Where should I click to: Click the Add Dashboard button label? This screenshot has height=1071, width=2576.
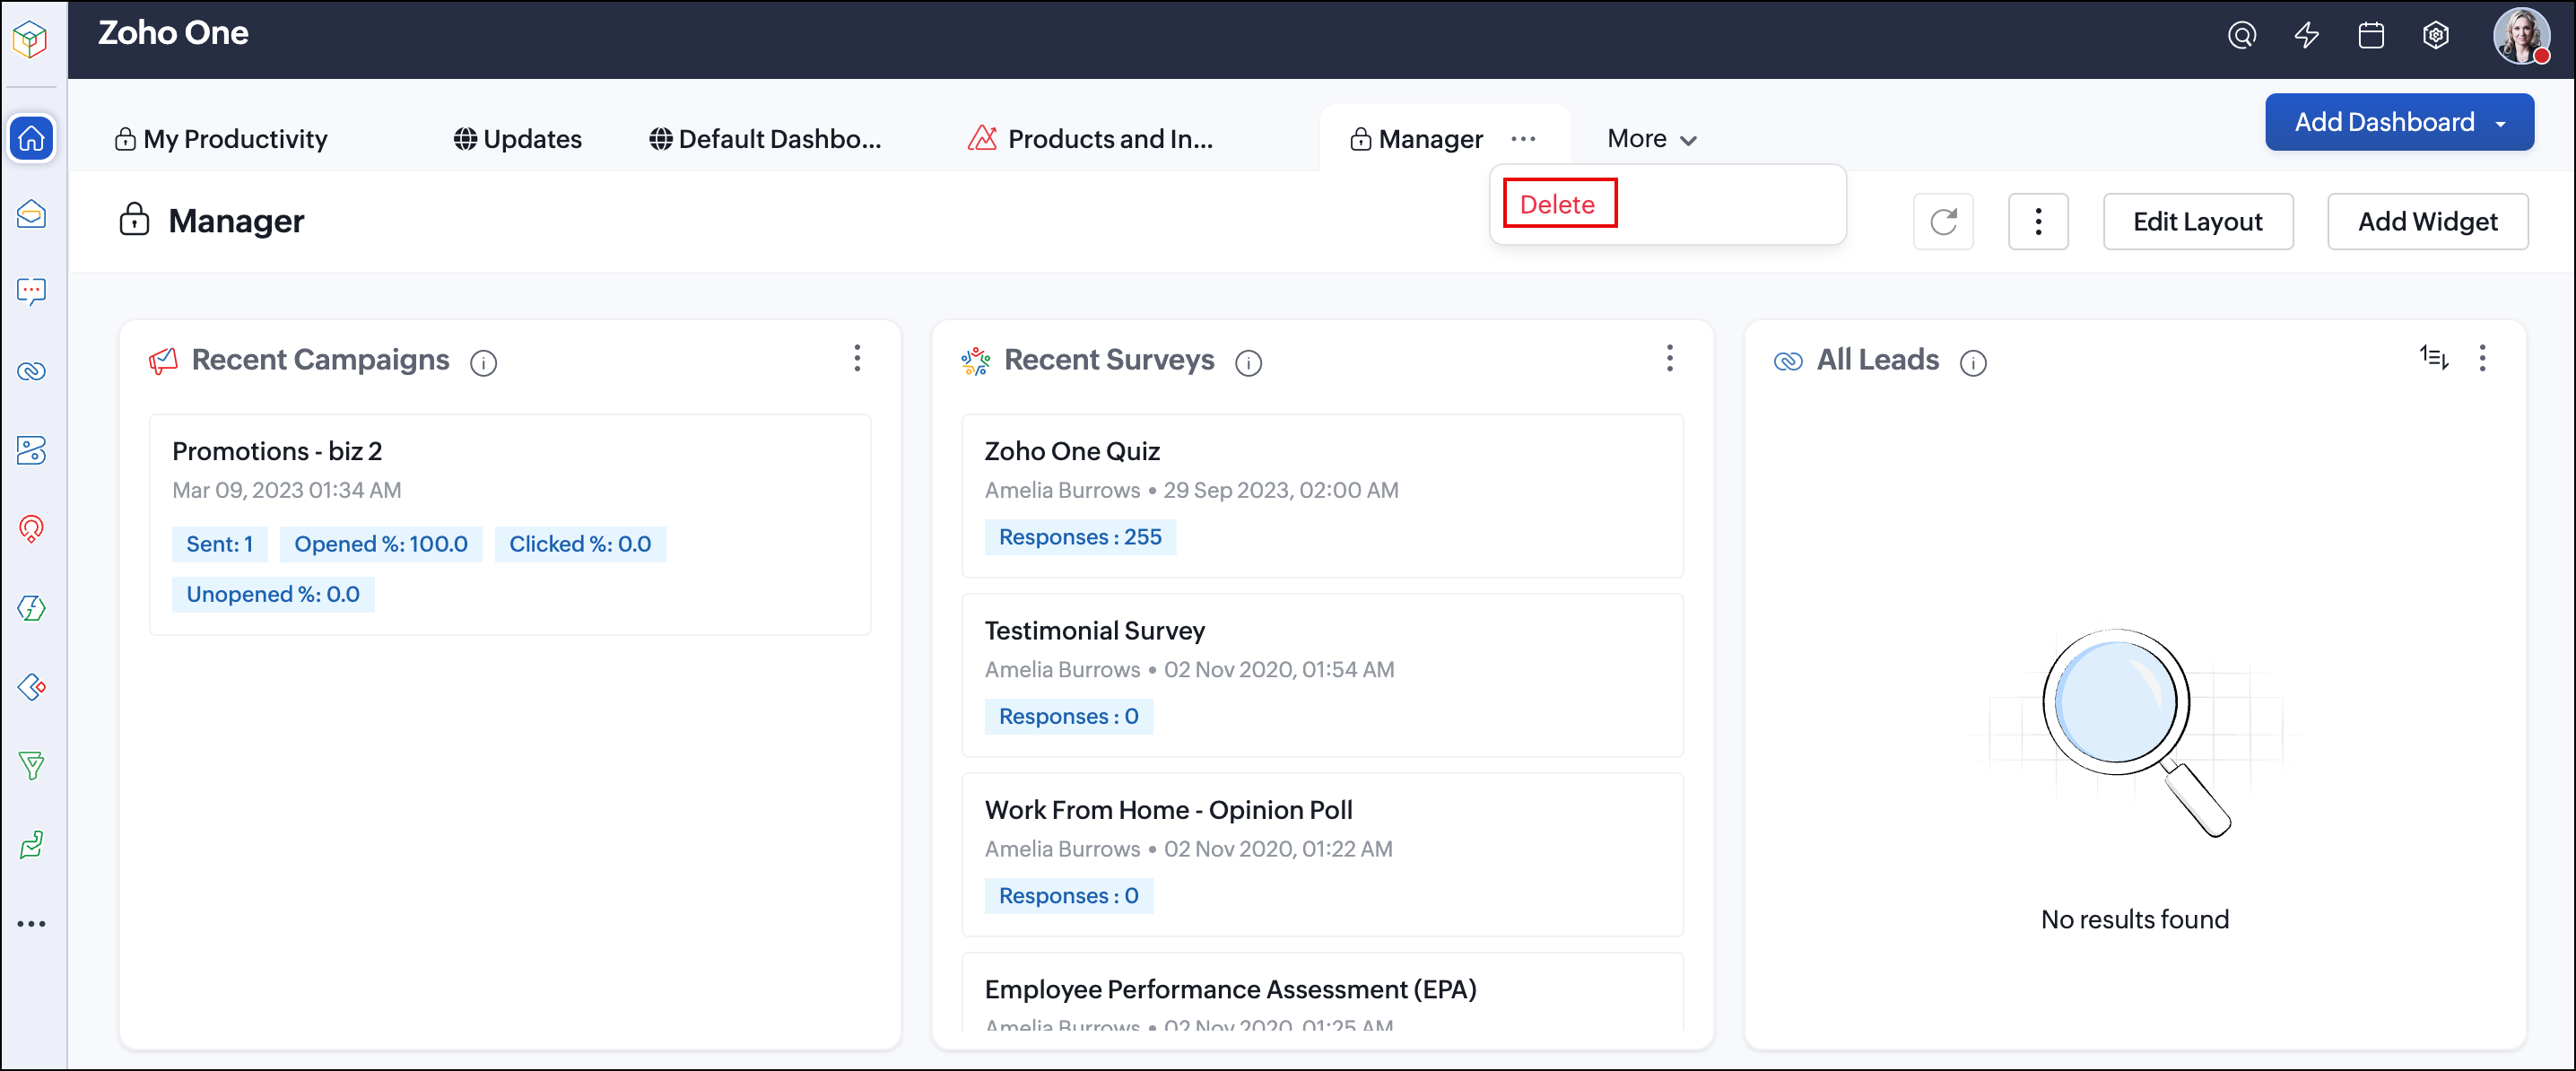click(x=2384, y=122)
